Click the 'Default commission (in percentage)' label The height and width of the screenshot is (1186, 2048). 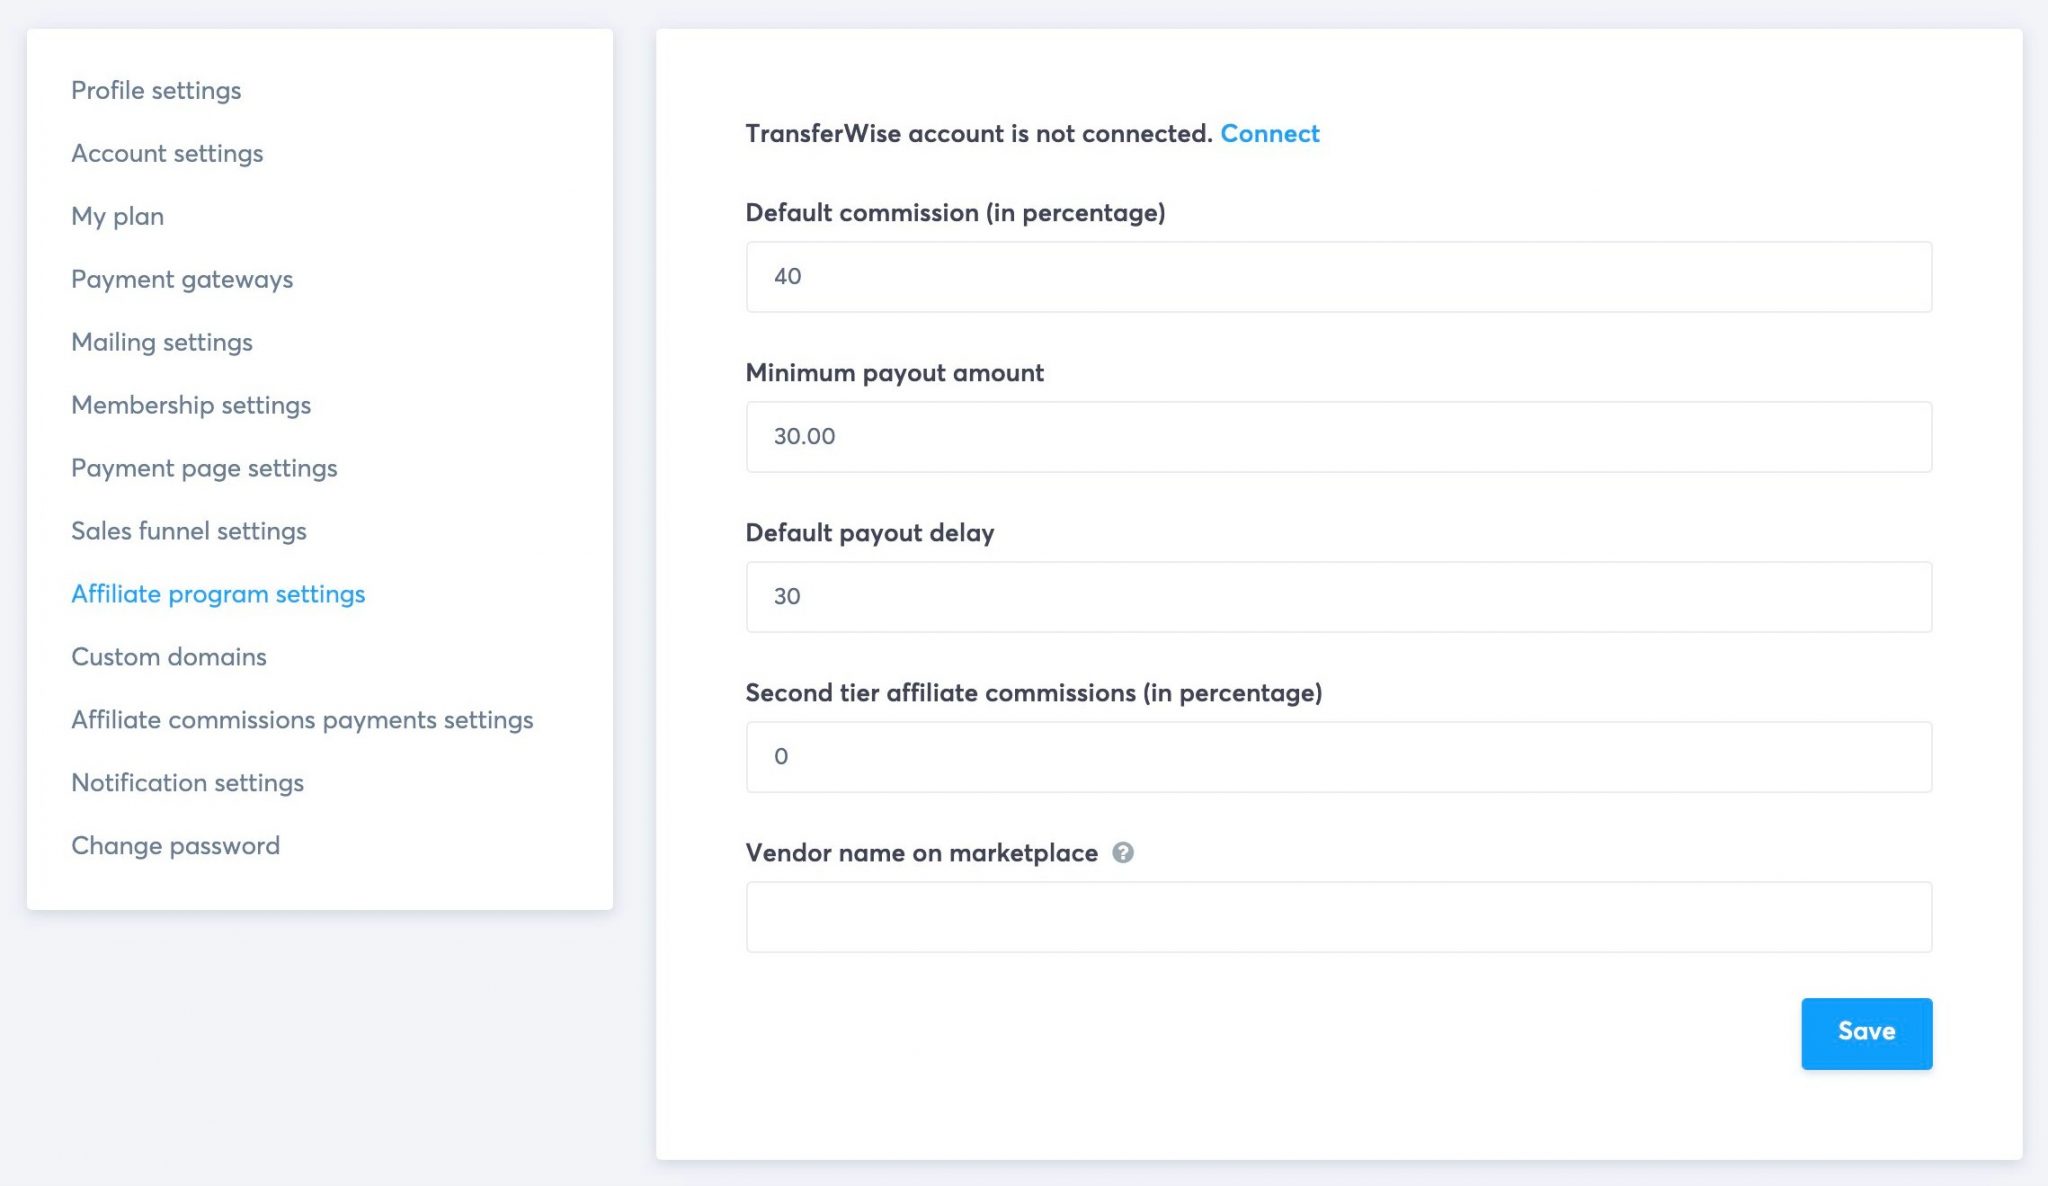pos(955,213)
